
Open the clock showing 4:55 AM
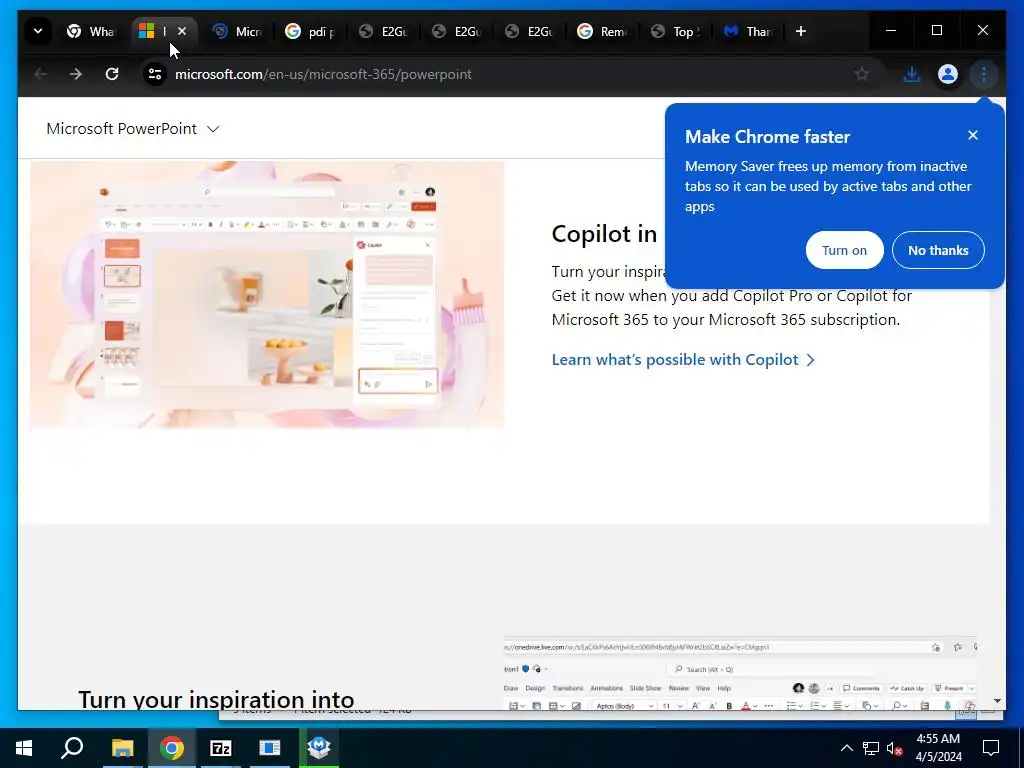(938, 748)
